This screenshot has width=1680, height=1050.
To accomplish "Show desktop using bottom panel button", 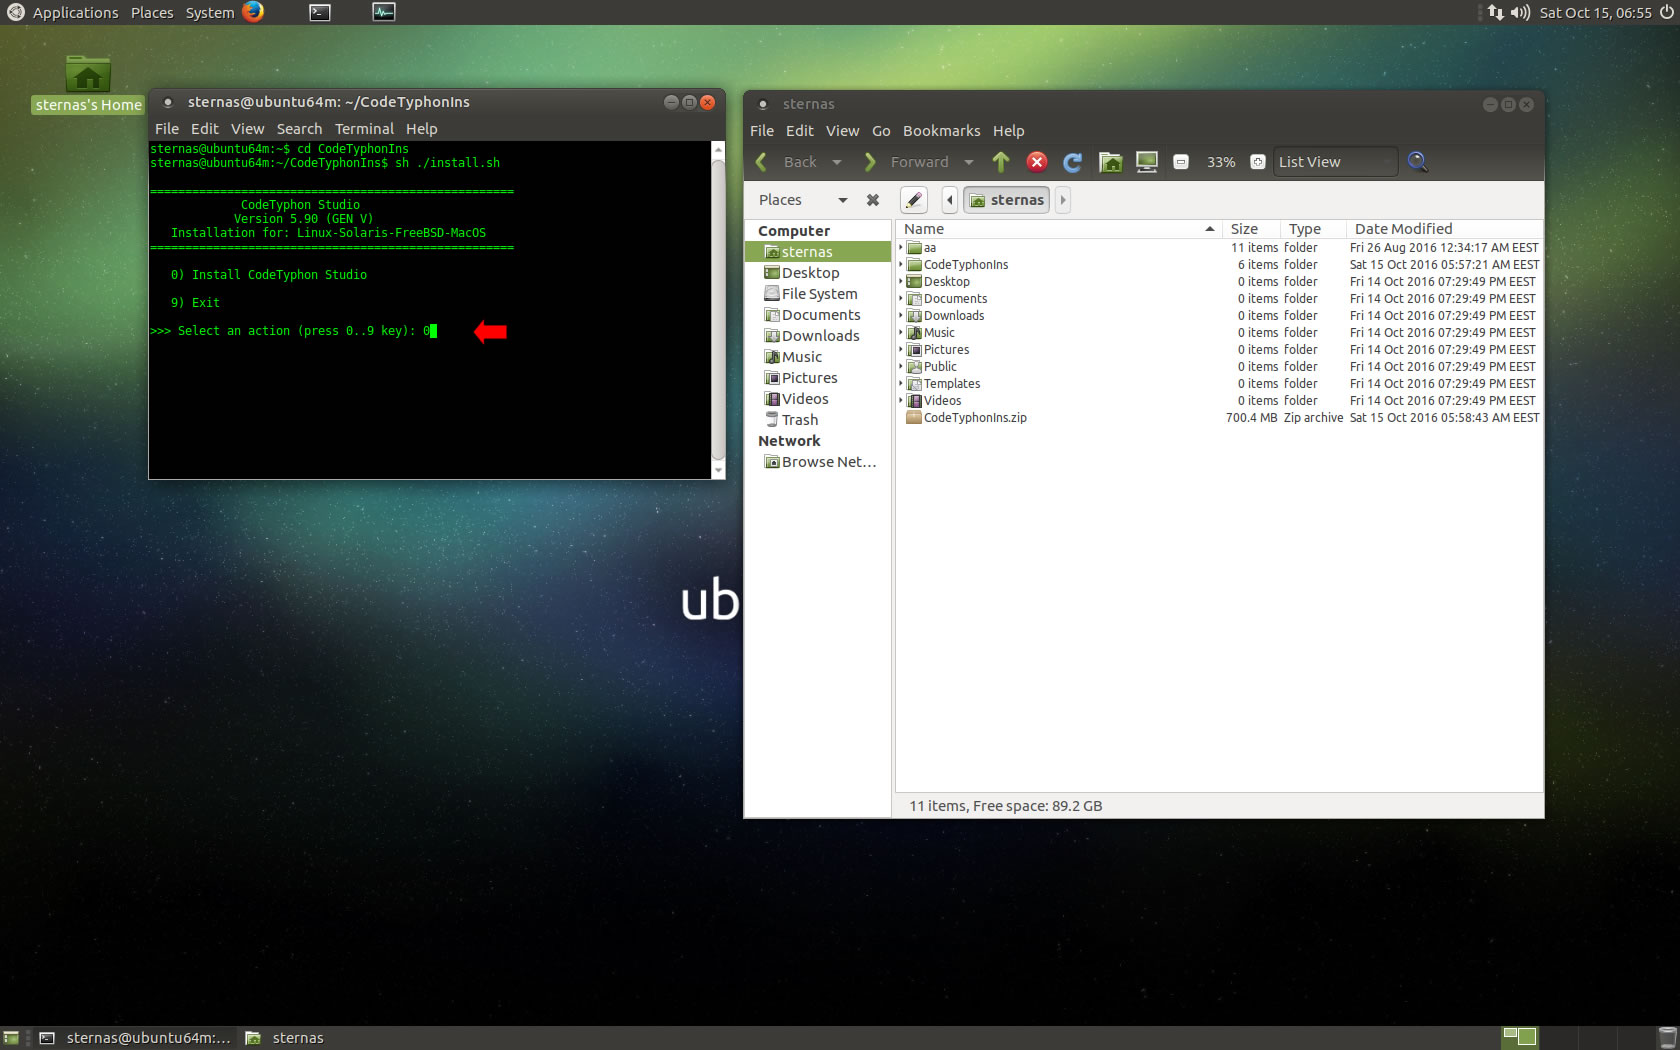I will pos(11,1038).
